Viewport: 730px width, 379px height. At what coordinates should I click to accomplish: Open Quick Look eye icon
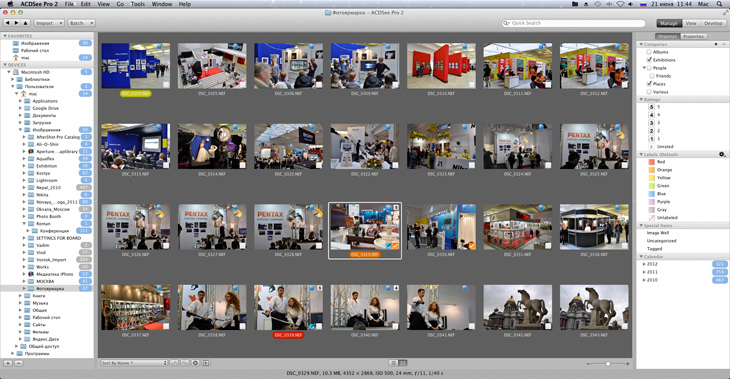click(196, 363)
